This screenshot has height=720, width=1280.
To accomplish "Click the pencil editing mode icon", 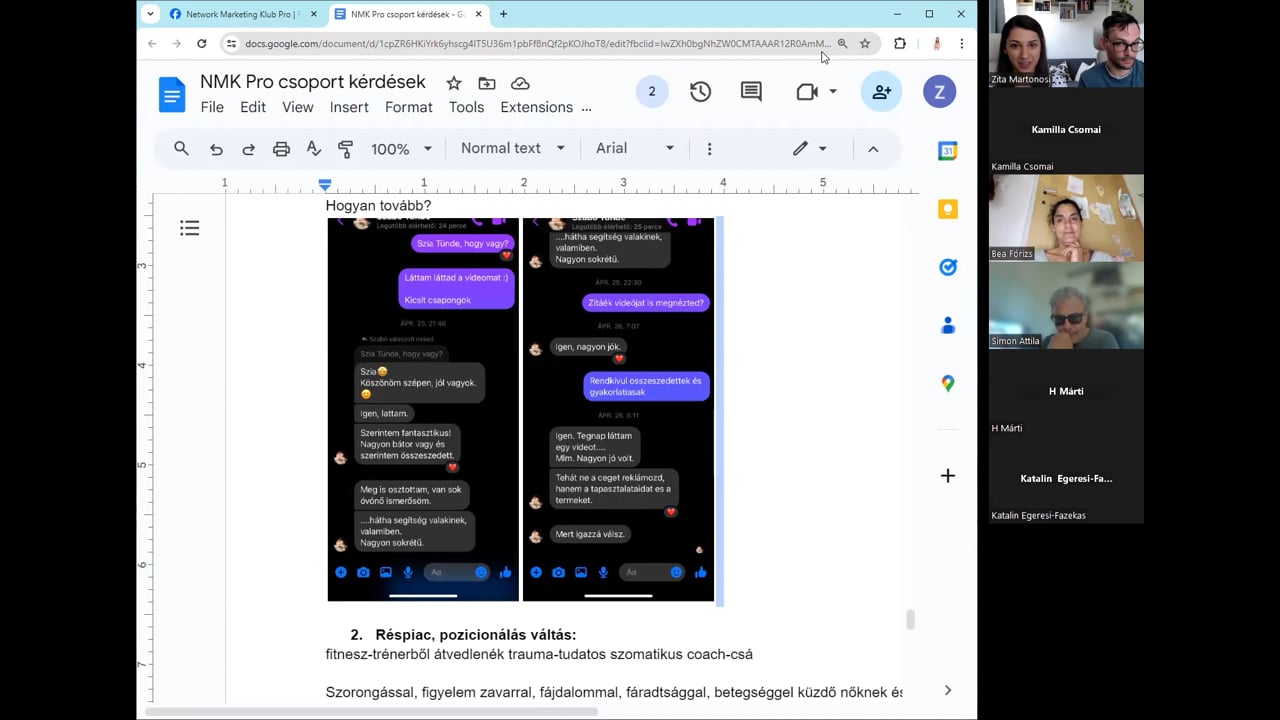I will coord(800,148).
